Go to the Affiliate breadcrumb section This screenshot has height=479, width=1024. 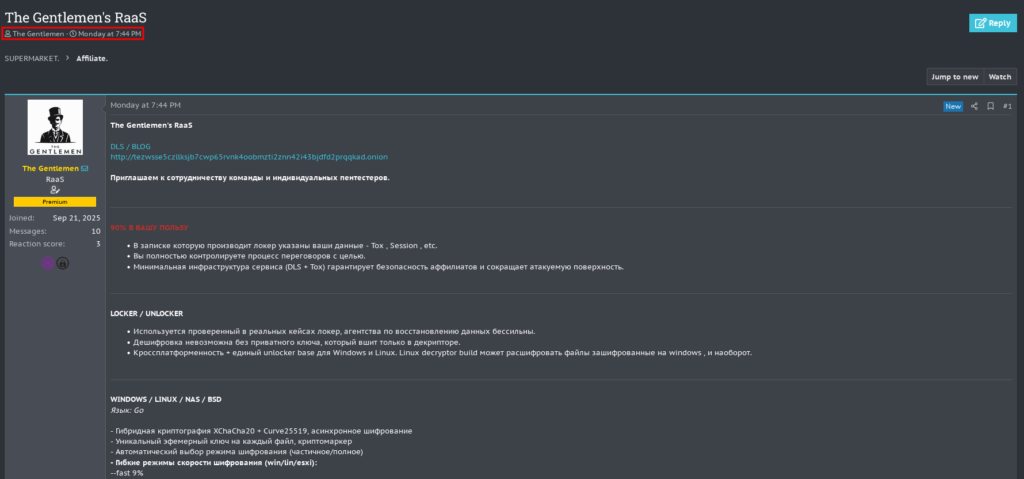[92, 58]
